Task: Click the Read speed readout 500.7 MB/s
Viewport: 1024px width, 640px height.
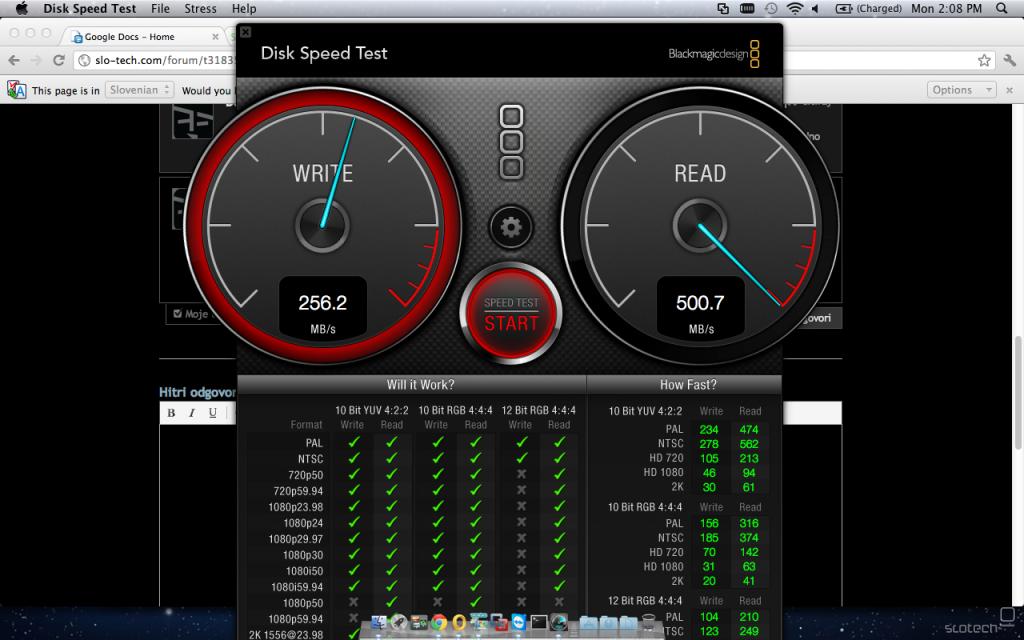Action: click(700, 309)
